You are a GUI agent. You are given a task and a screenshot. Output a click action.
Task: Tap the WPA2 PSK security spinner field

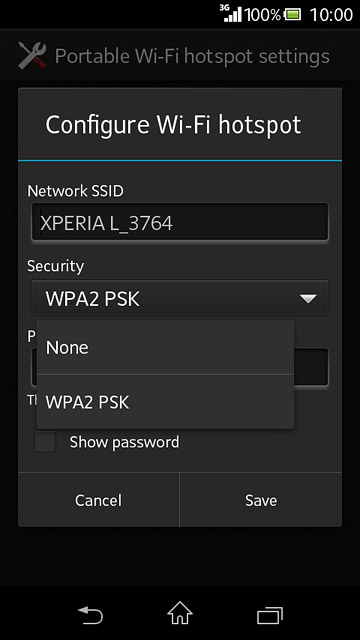click(x=180, y=298)
